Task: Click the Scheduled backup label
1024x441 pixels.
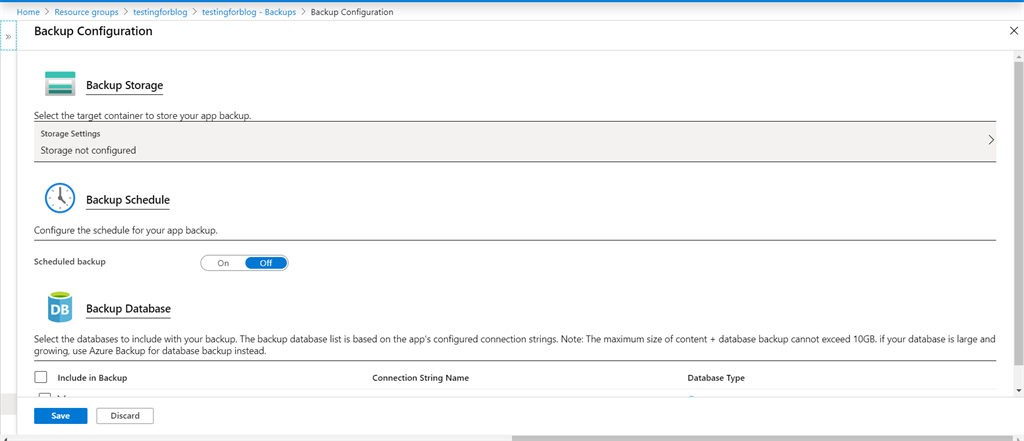Action: 70,261
